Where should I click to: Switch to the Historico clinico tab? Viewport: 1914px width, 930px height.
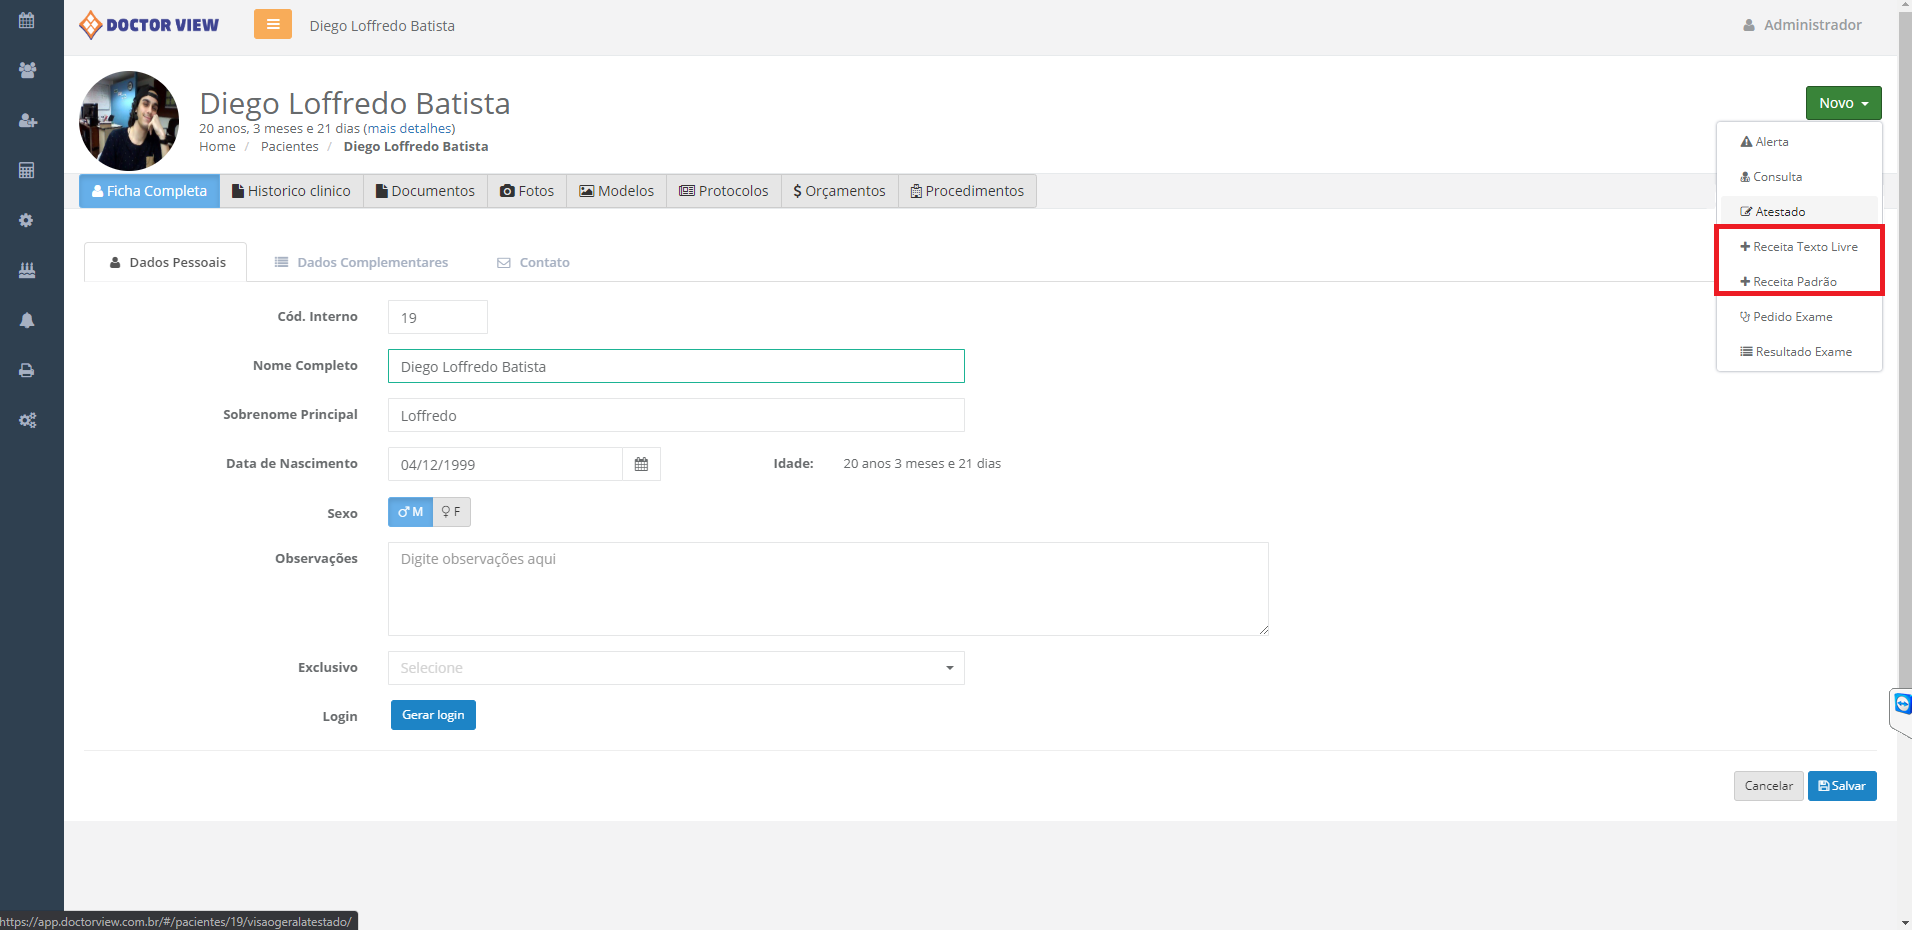(x=291, y=191)
